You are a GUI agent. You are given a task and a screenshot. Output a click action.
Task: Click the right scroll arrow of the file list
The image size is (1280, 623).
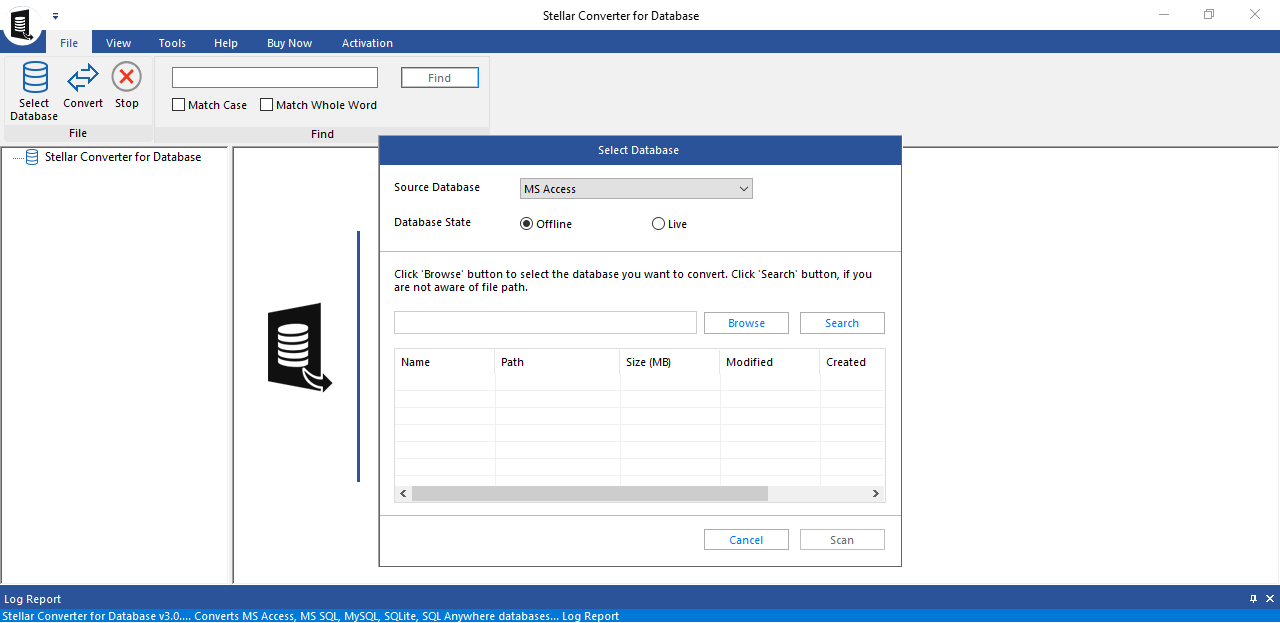coord(876,493)
